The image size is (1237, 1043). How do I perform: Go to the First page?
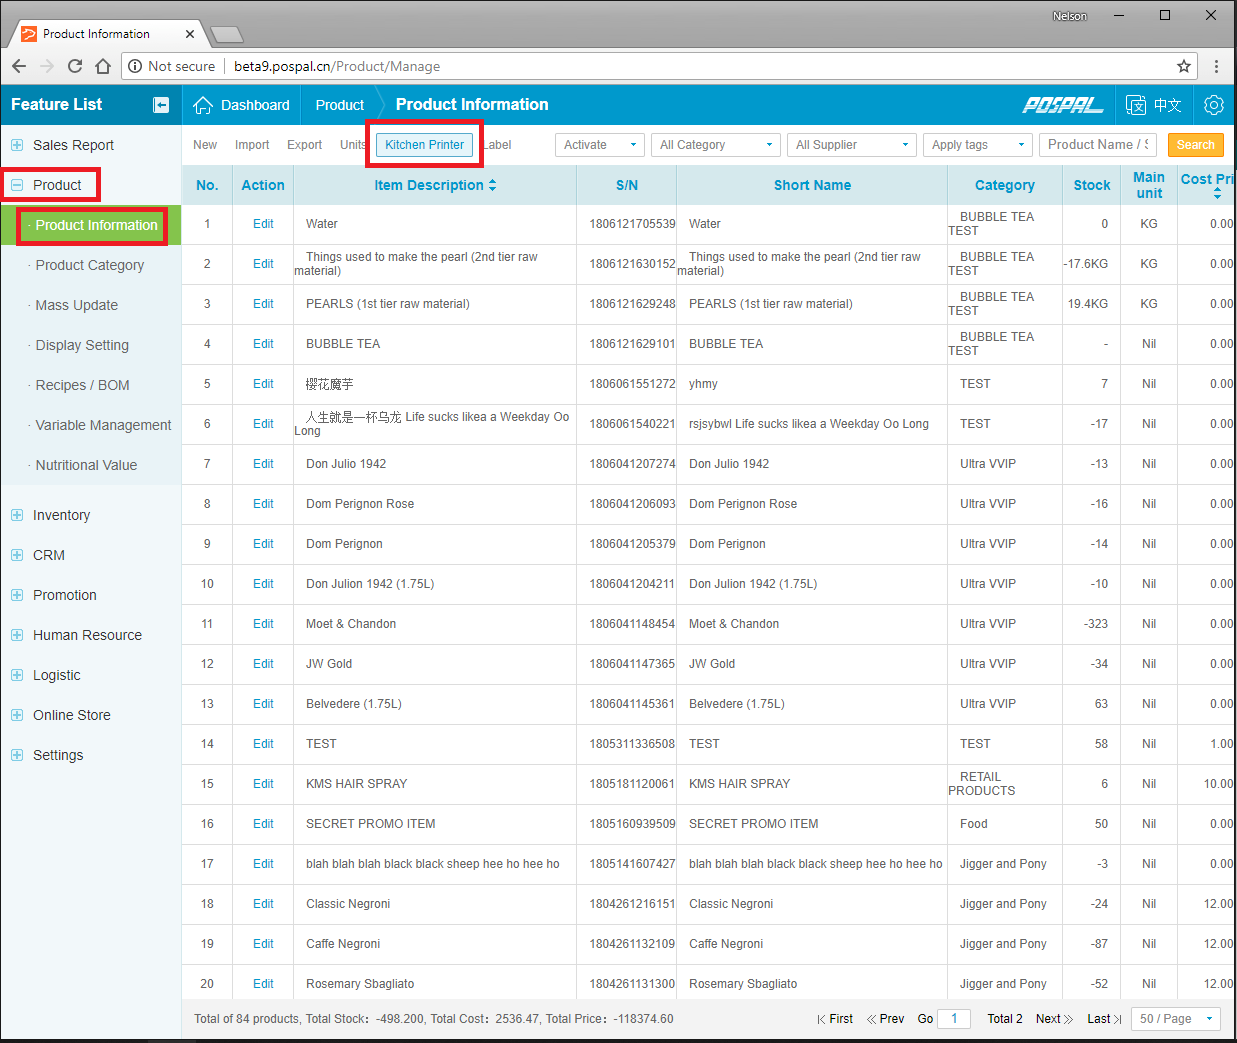tap(835, 1019)
